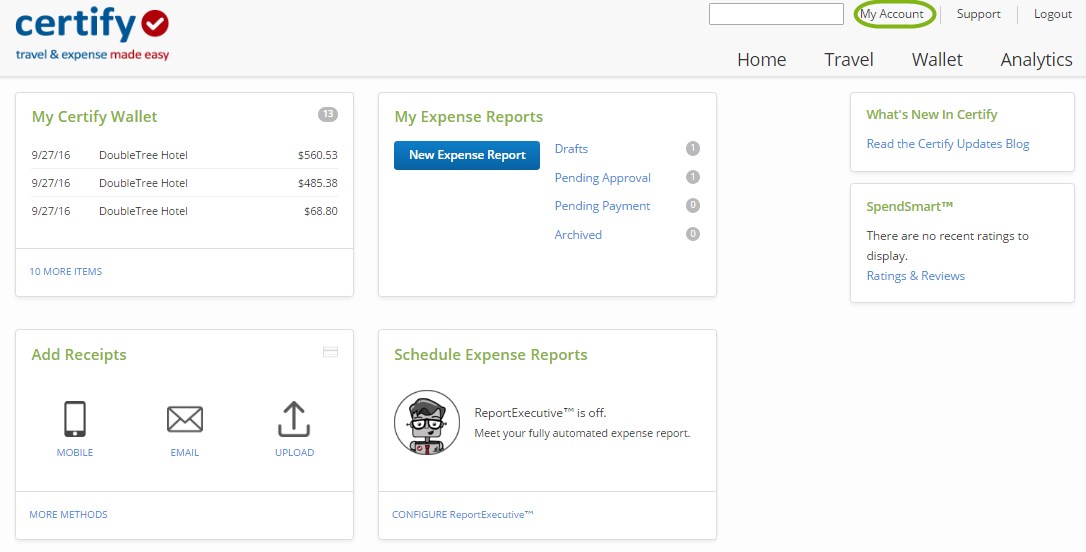1086x552 pixels.
Task: Click the ReportExecutive robot avatar
Action: click(427, 422)
